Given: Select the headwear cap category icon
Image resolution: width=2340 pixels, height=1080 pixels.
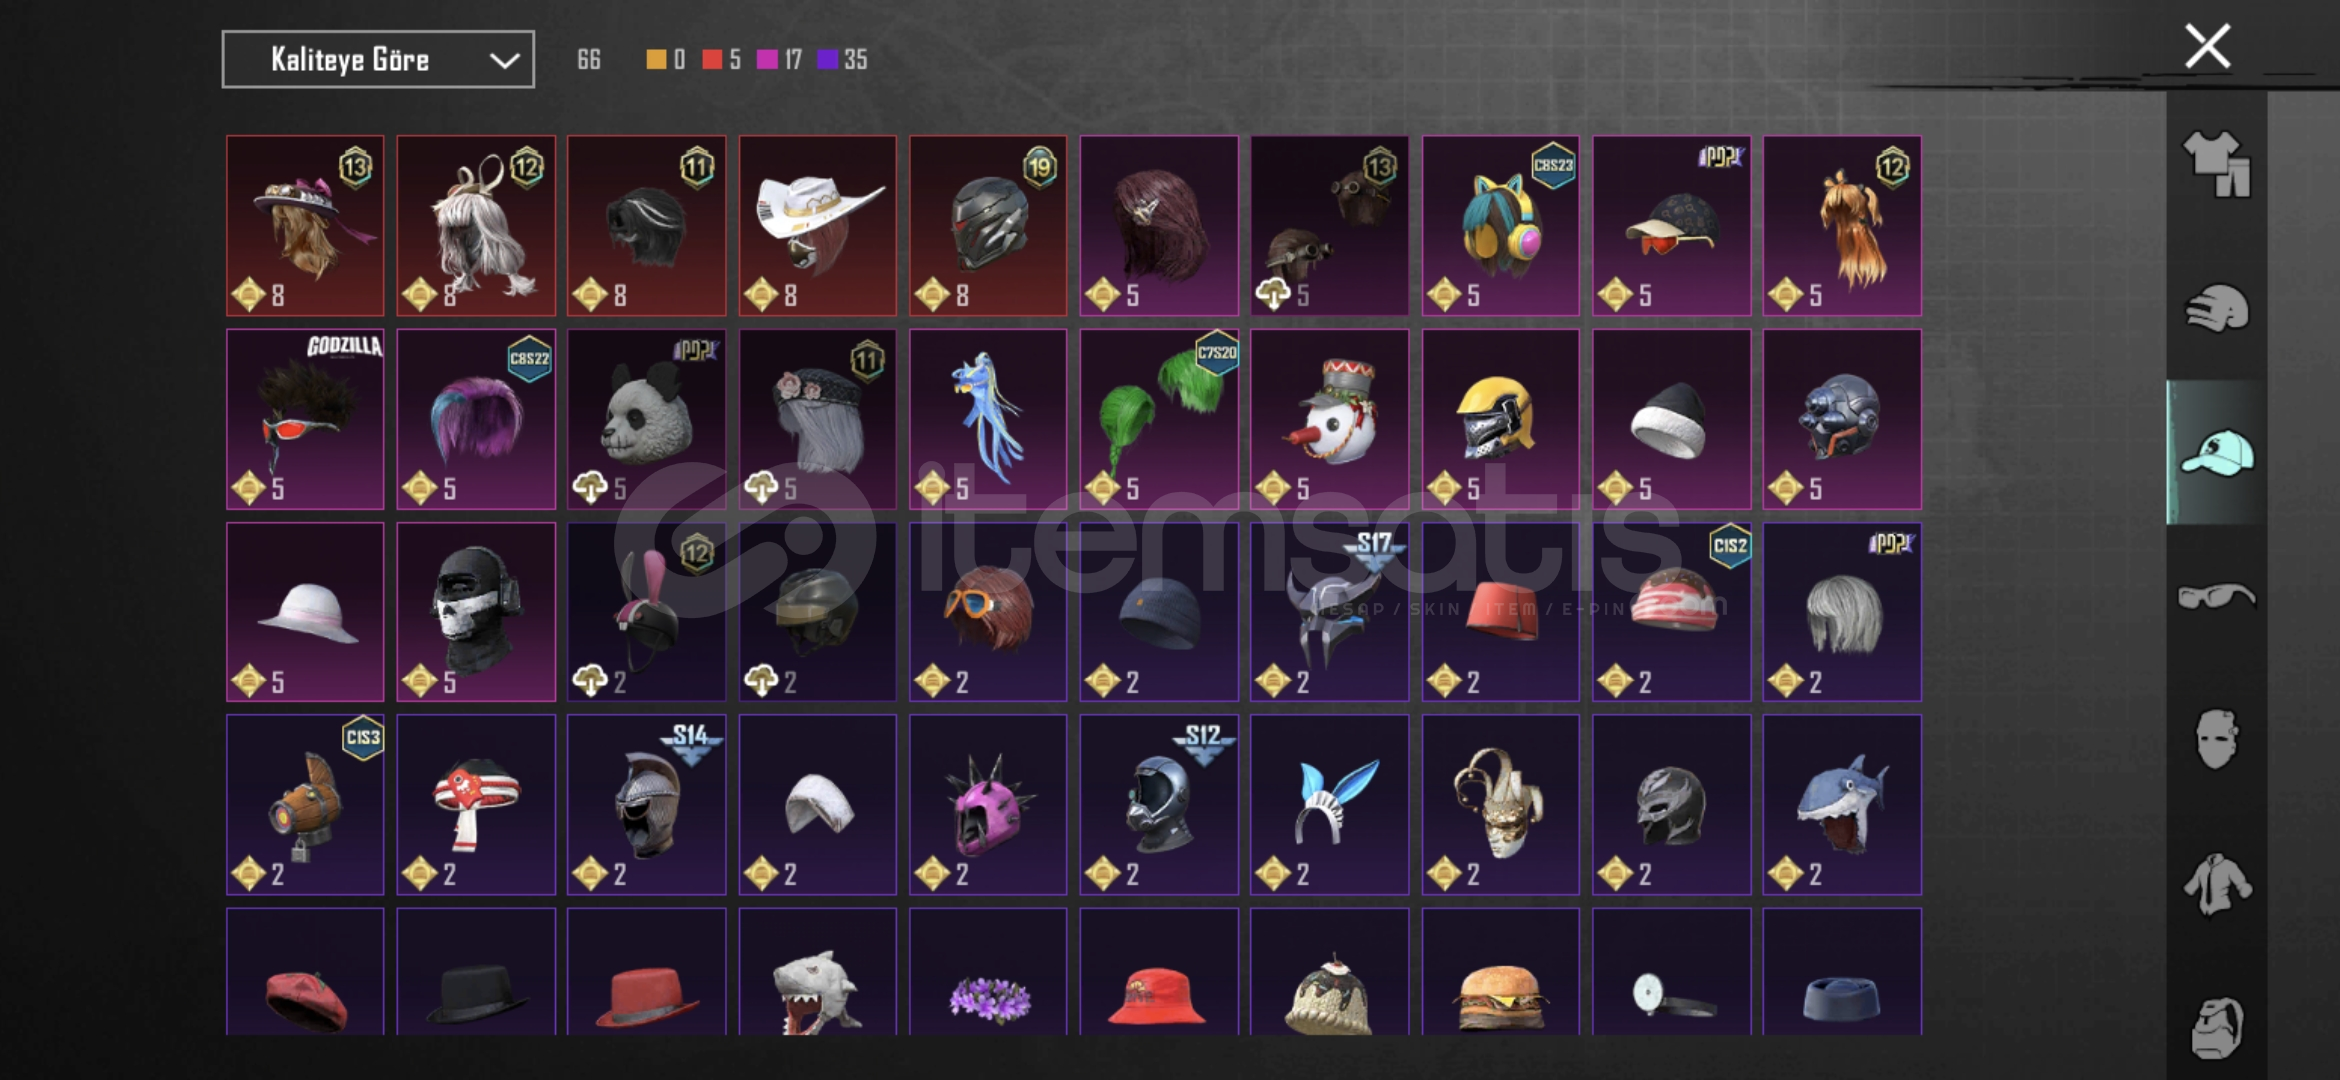Looking at the screenshot, I should point(2216,453).
